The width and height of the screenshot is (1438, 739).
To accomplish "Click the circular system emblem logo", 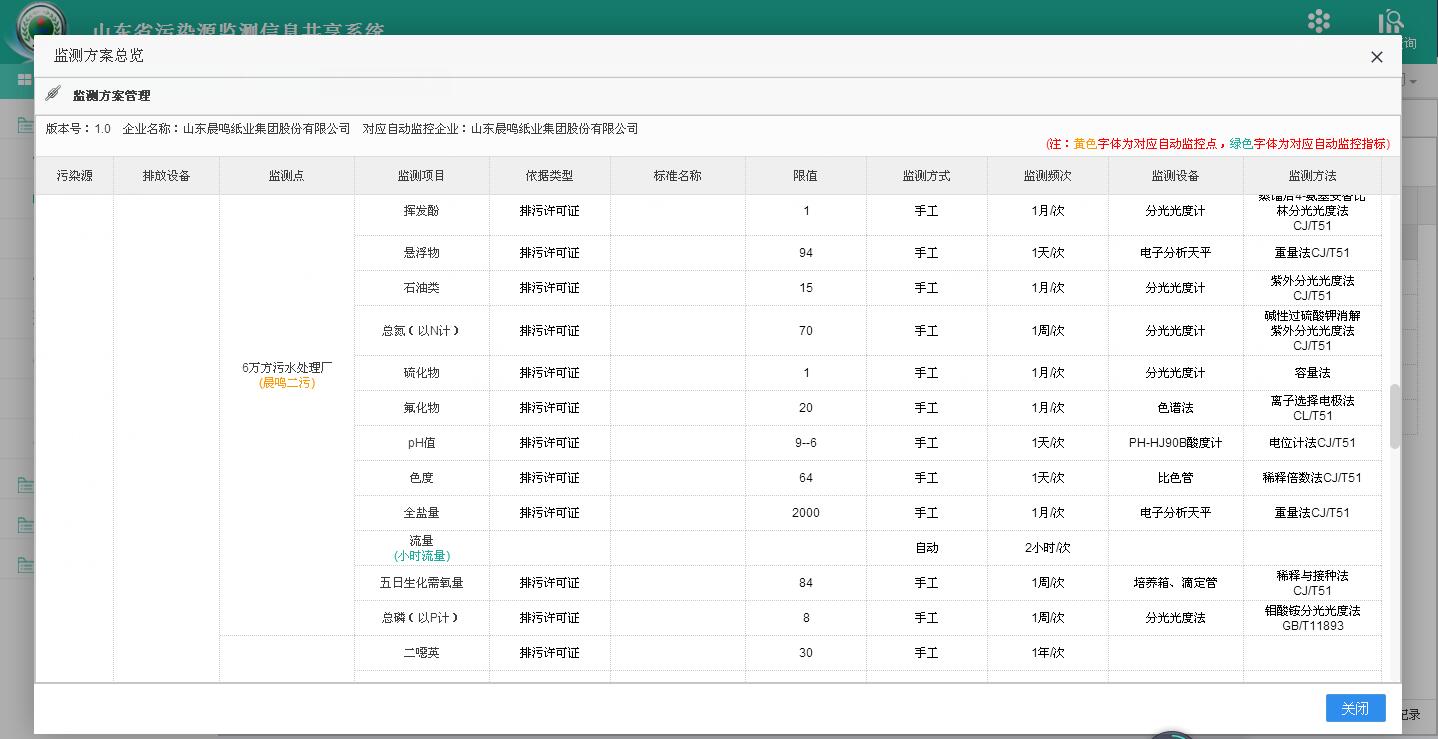I will coord(39,20).
